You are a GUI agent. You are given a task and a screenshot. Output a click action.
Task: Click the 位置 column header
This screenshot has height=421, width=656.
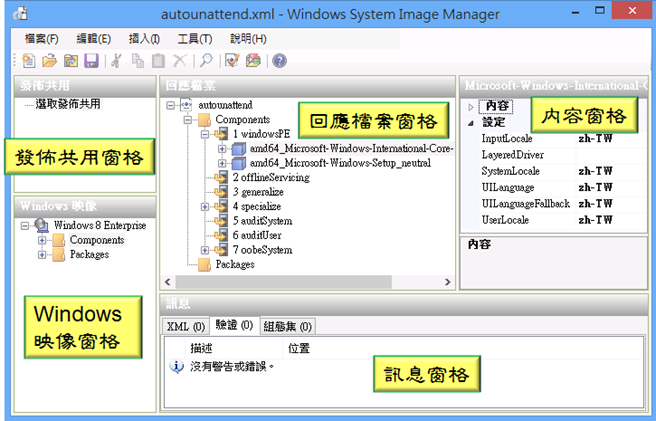pos(299,348)
